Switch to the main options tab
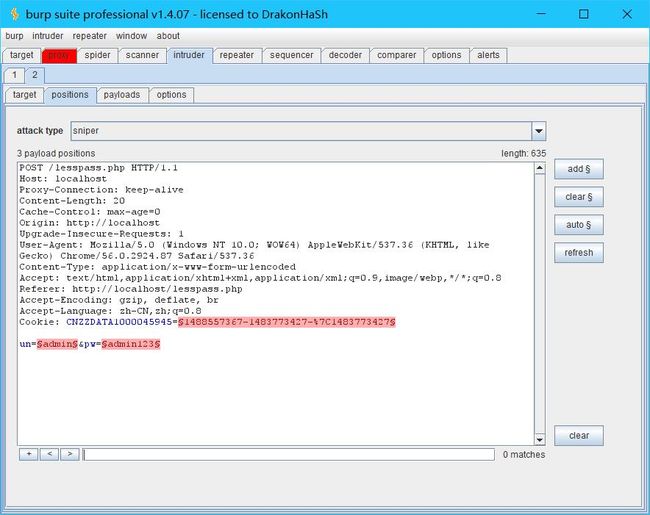 point(446,55)
